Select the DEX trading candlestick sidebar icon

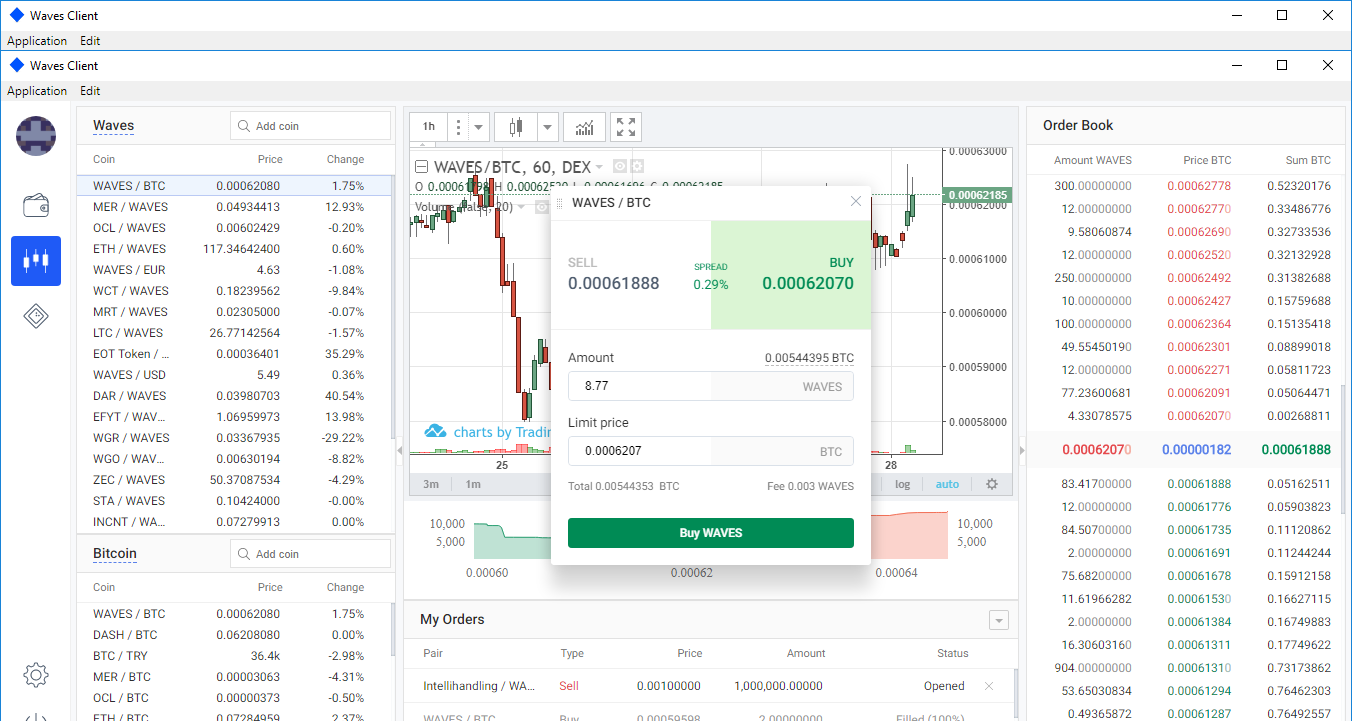coord(36,261)
